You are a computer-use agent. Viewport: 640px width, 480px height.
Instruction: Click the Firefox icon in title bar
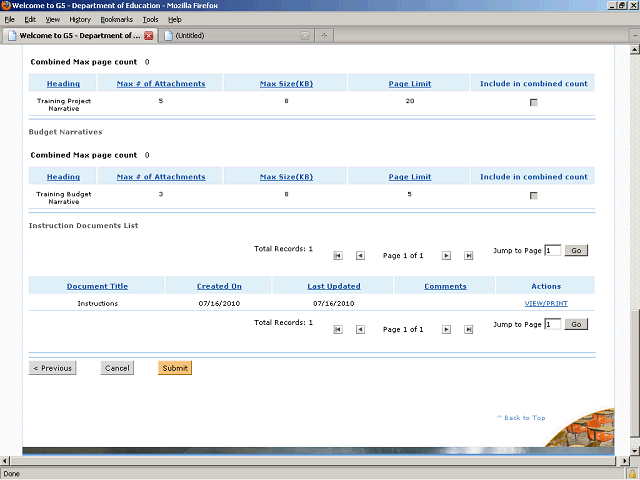click(x=6, y=5)
